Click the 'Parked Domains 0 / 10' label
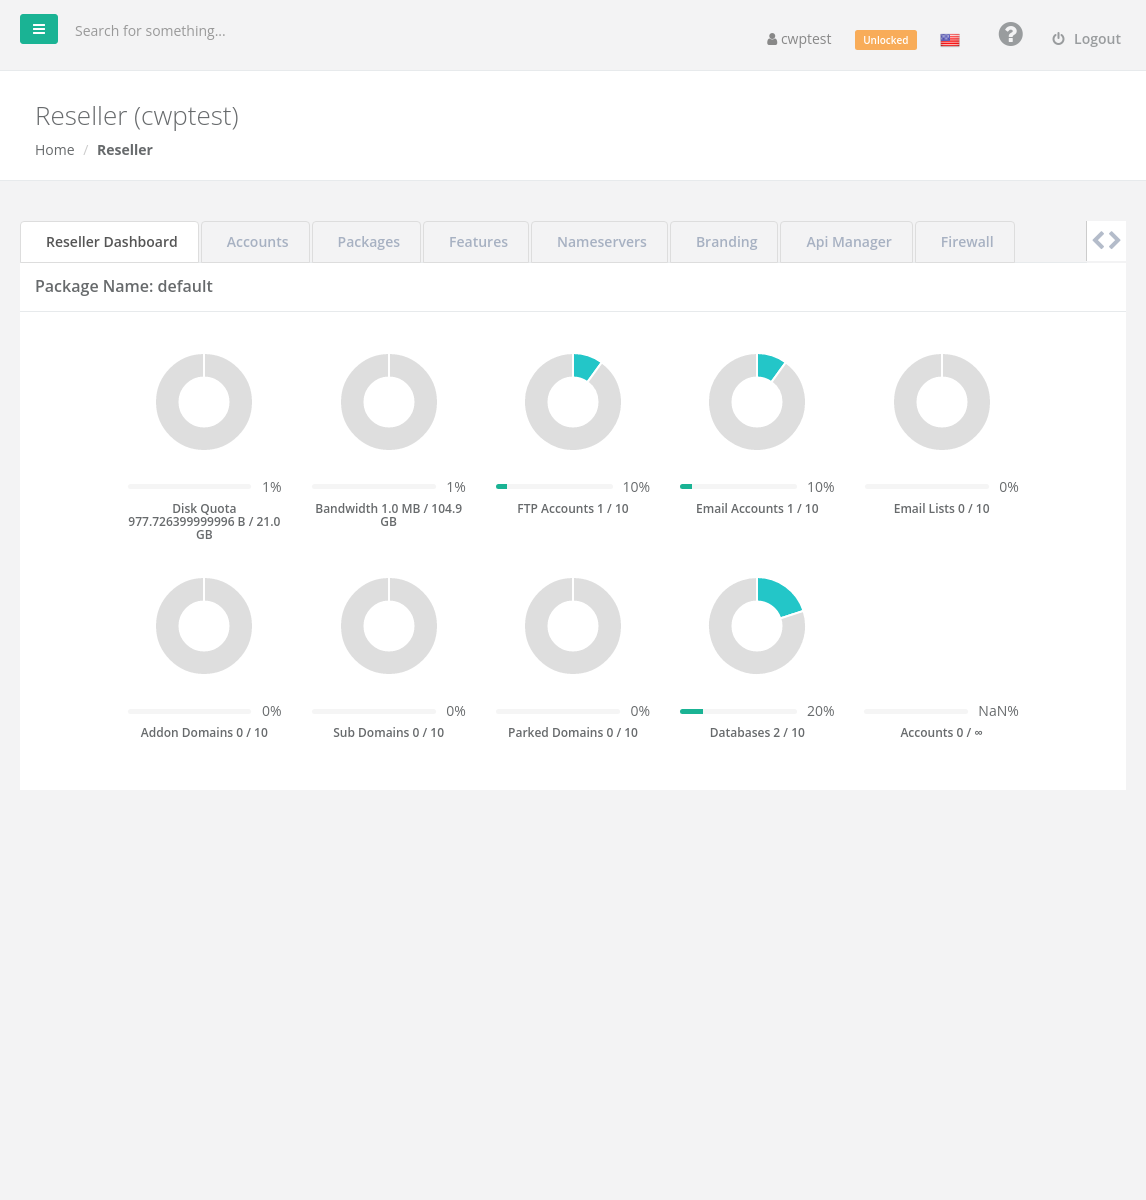 pos(573,733)
